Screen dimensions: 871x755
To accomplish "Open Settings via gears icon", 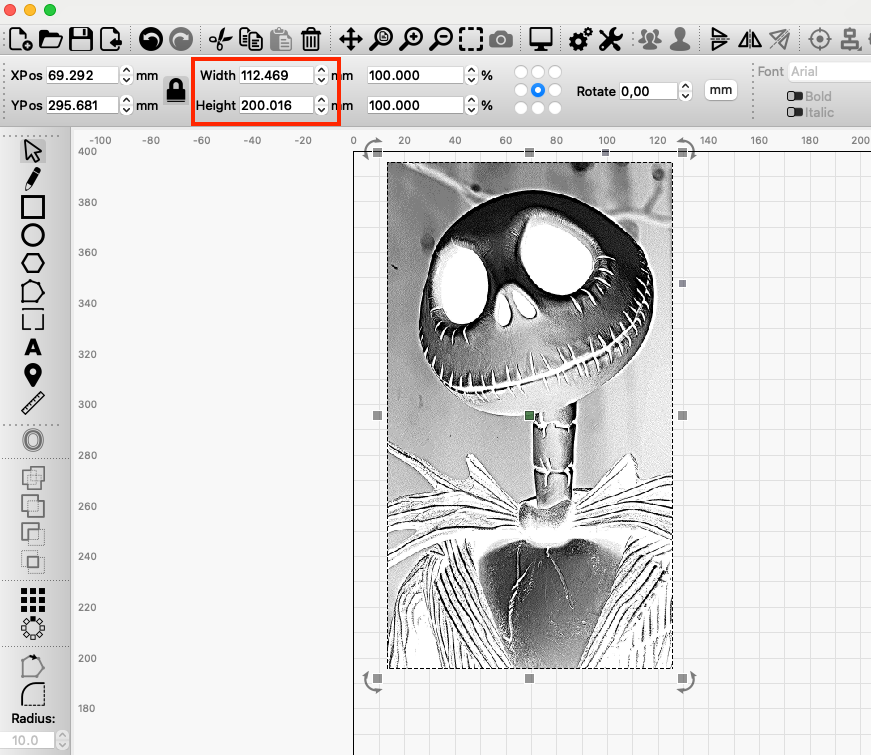I will (580, 39).
